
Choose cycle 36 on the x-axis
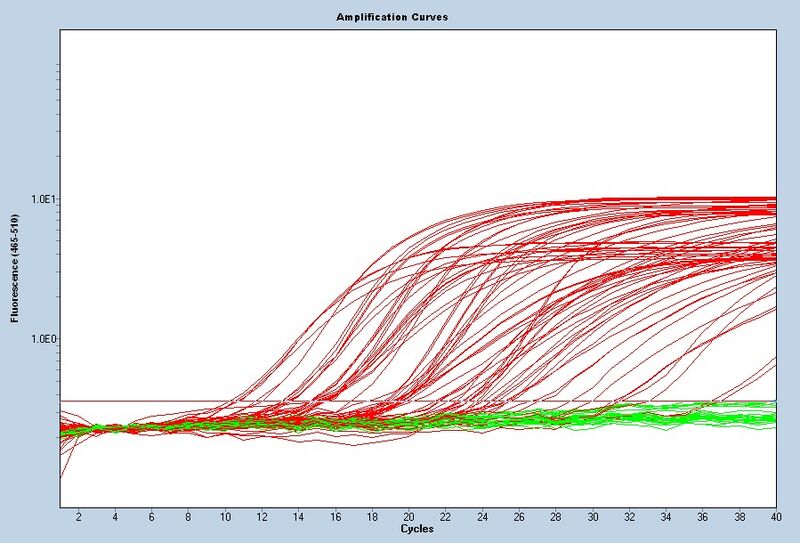(x=703, y=518)
